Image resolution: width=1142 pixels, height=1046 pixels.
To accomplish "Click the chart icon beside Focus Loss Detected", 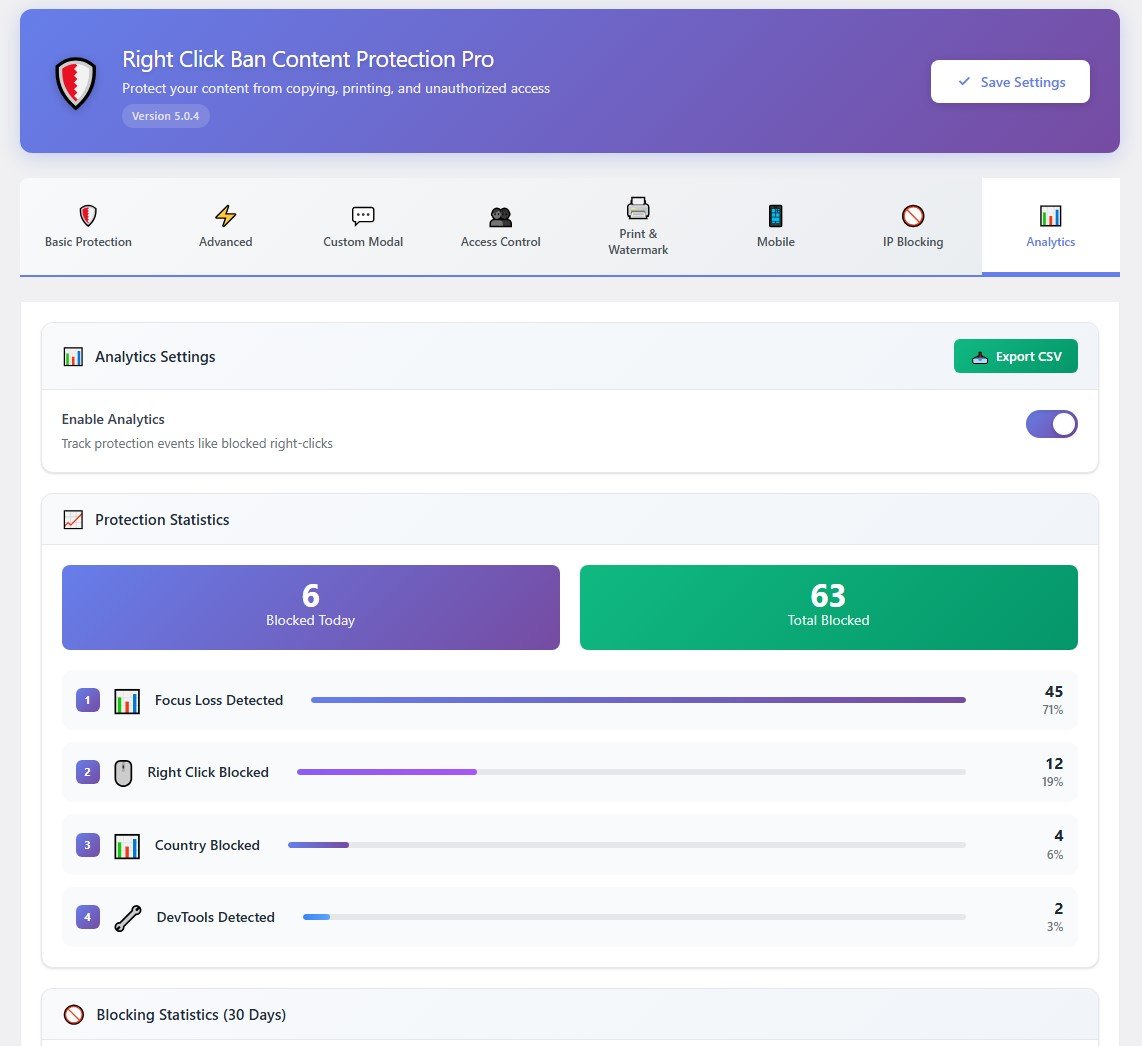I will point(126,700).
